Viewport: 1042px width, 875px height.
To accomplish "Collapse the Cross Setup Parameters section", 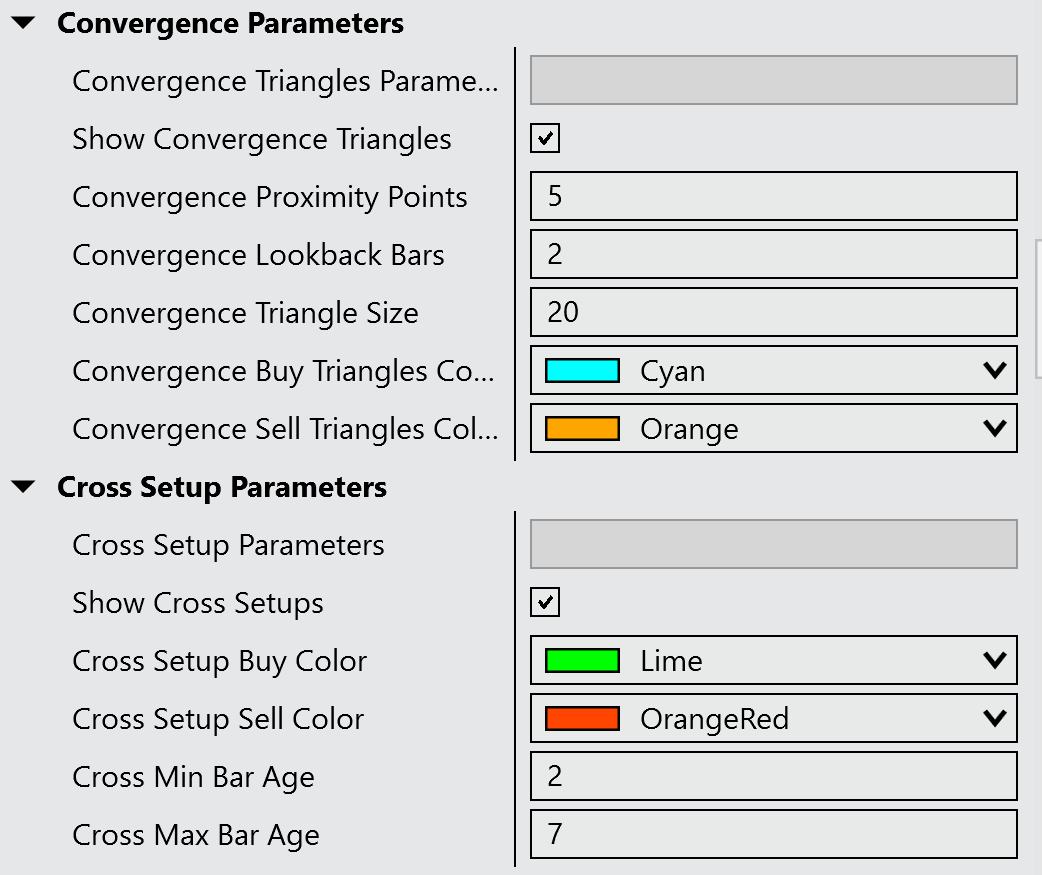I will click(23, 488).
